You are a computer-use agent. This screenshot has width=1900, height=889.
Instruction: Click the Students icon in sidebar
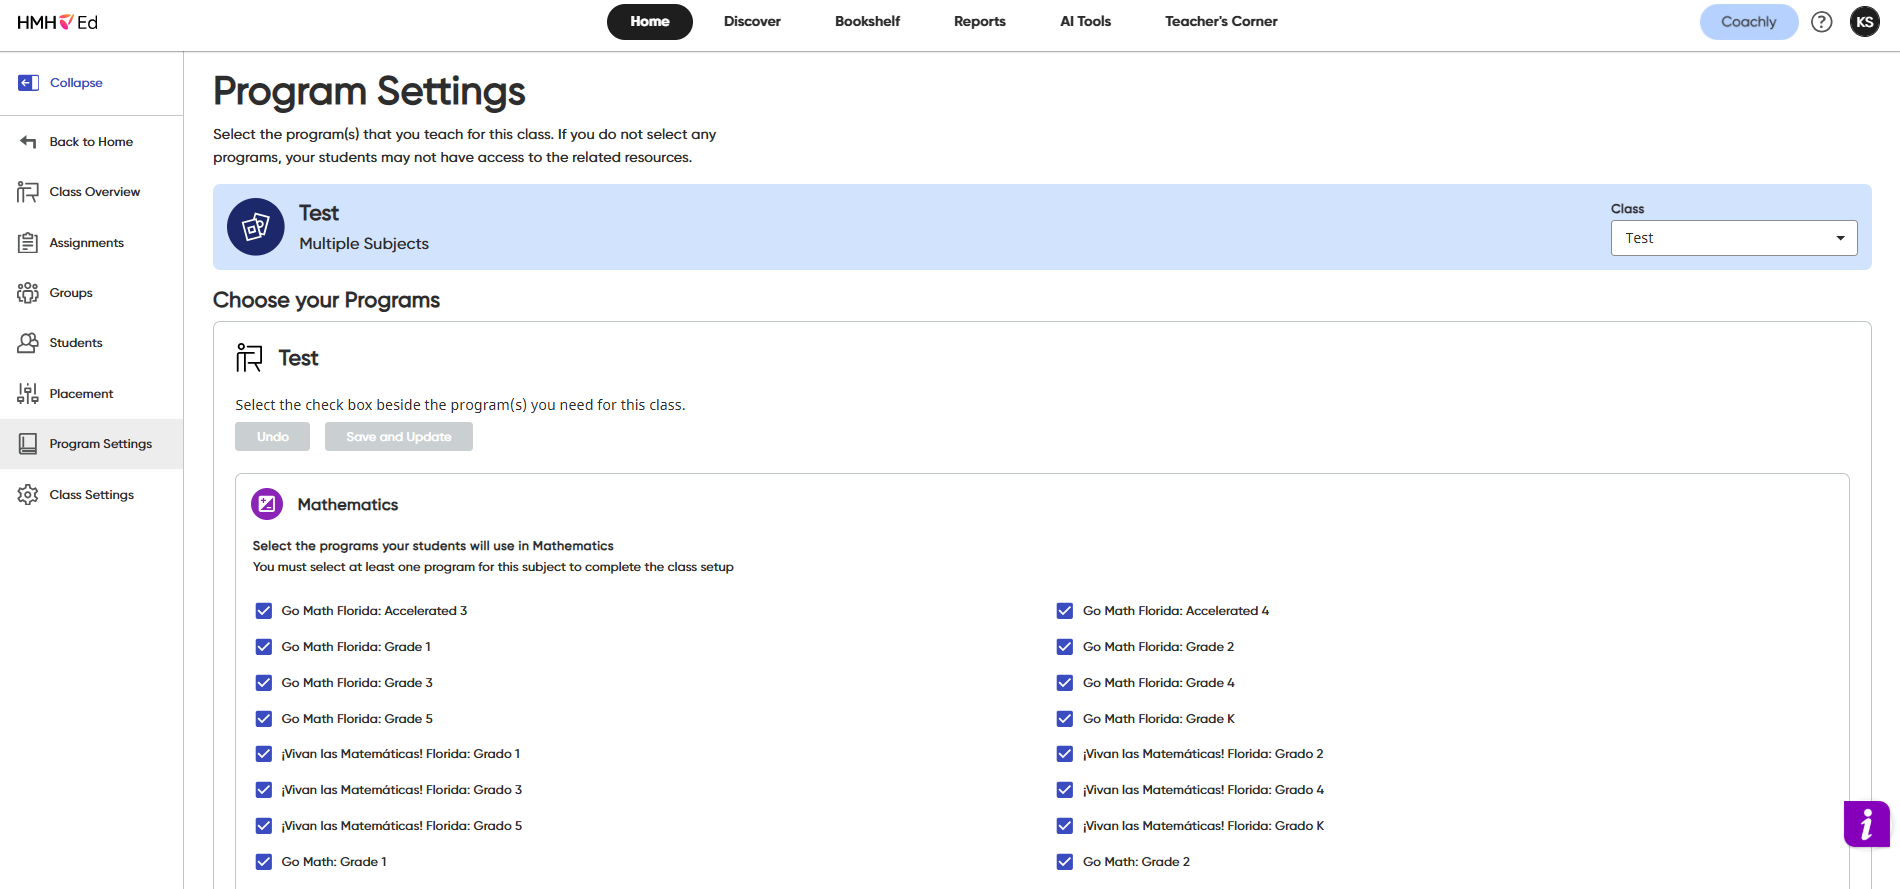[x=28, y=343]
